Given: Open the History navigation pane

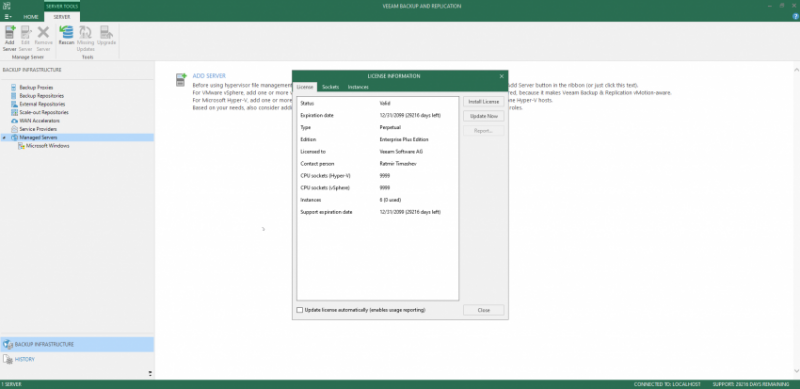Looking at the screenshot, I should click(77, 359).
